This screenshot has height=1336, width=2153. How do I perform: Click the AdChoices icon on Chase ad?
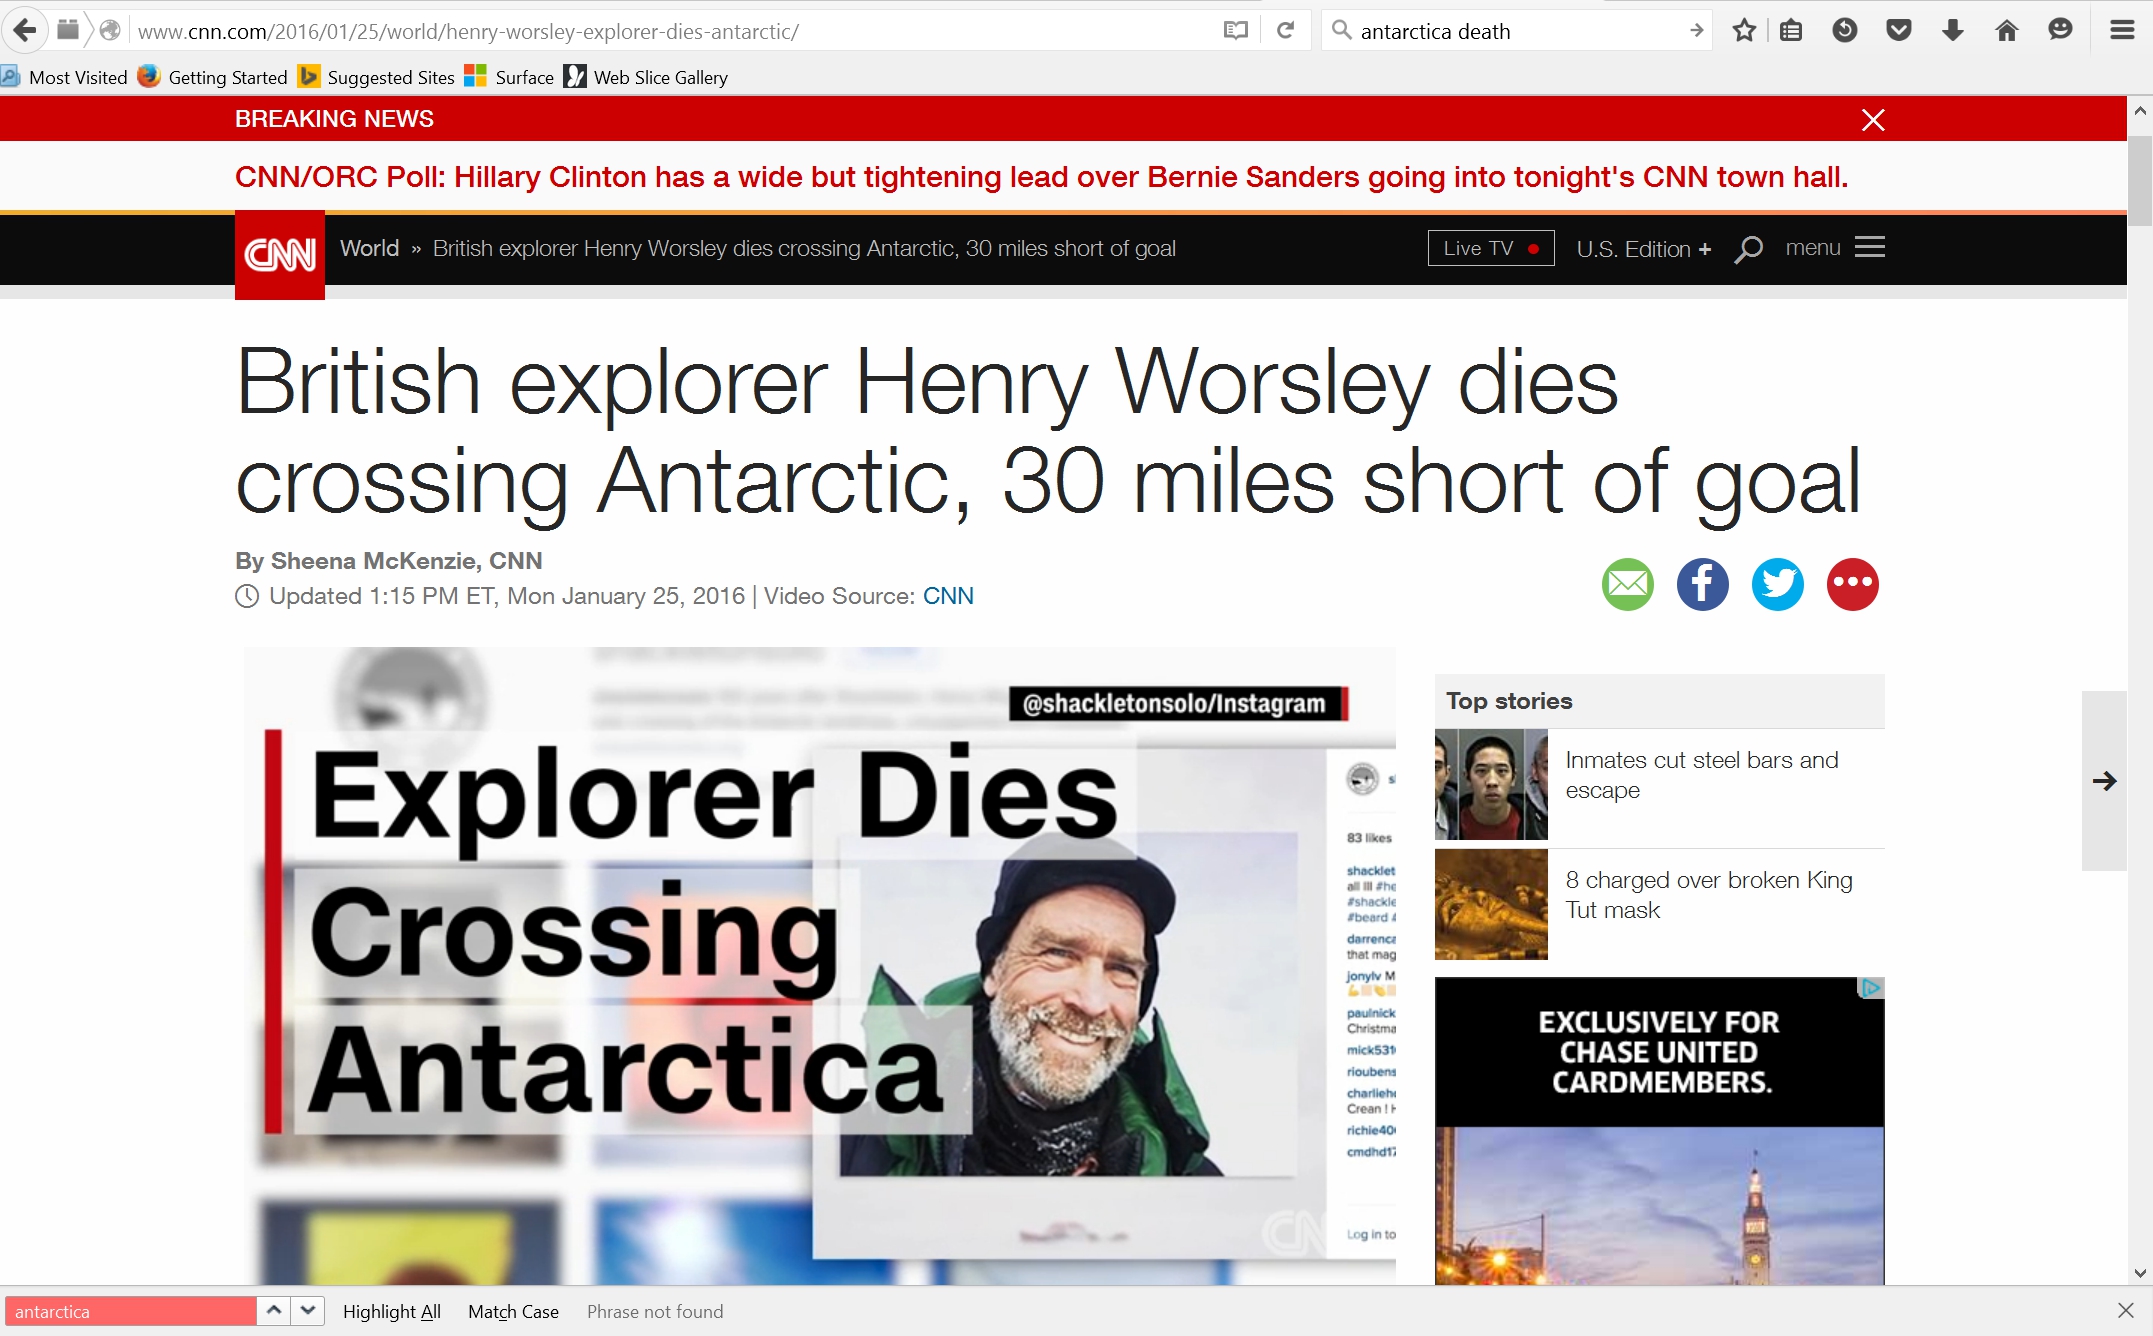[1870, 988]
